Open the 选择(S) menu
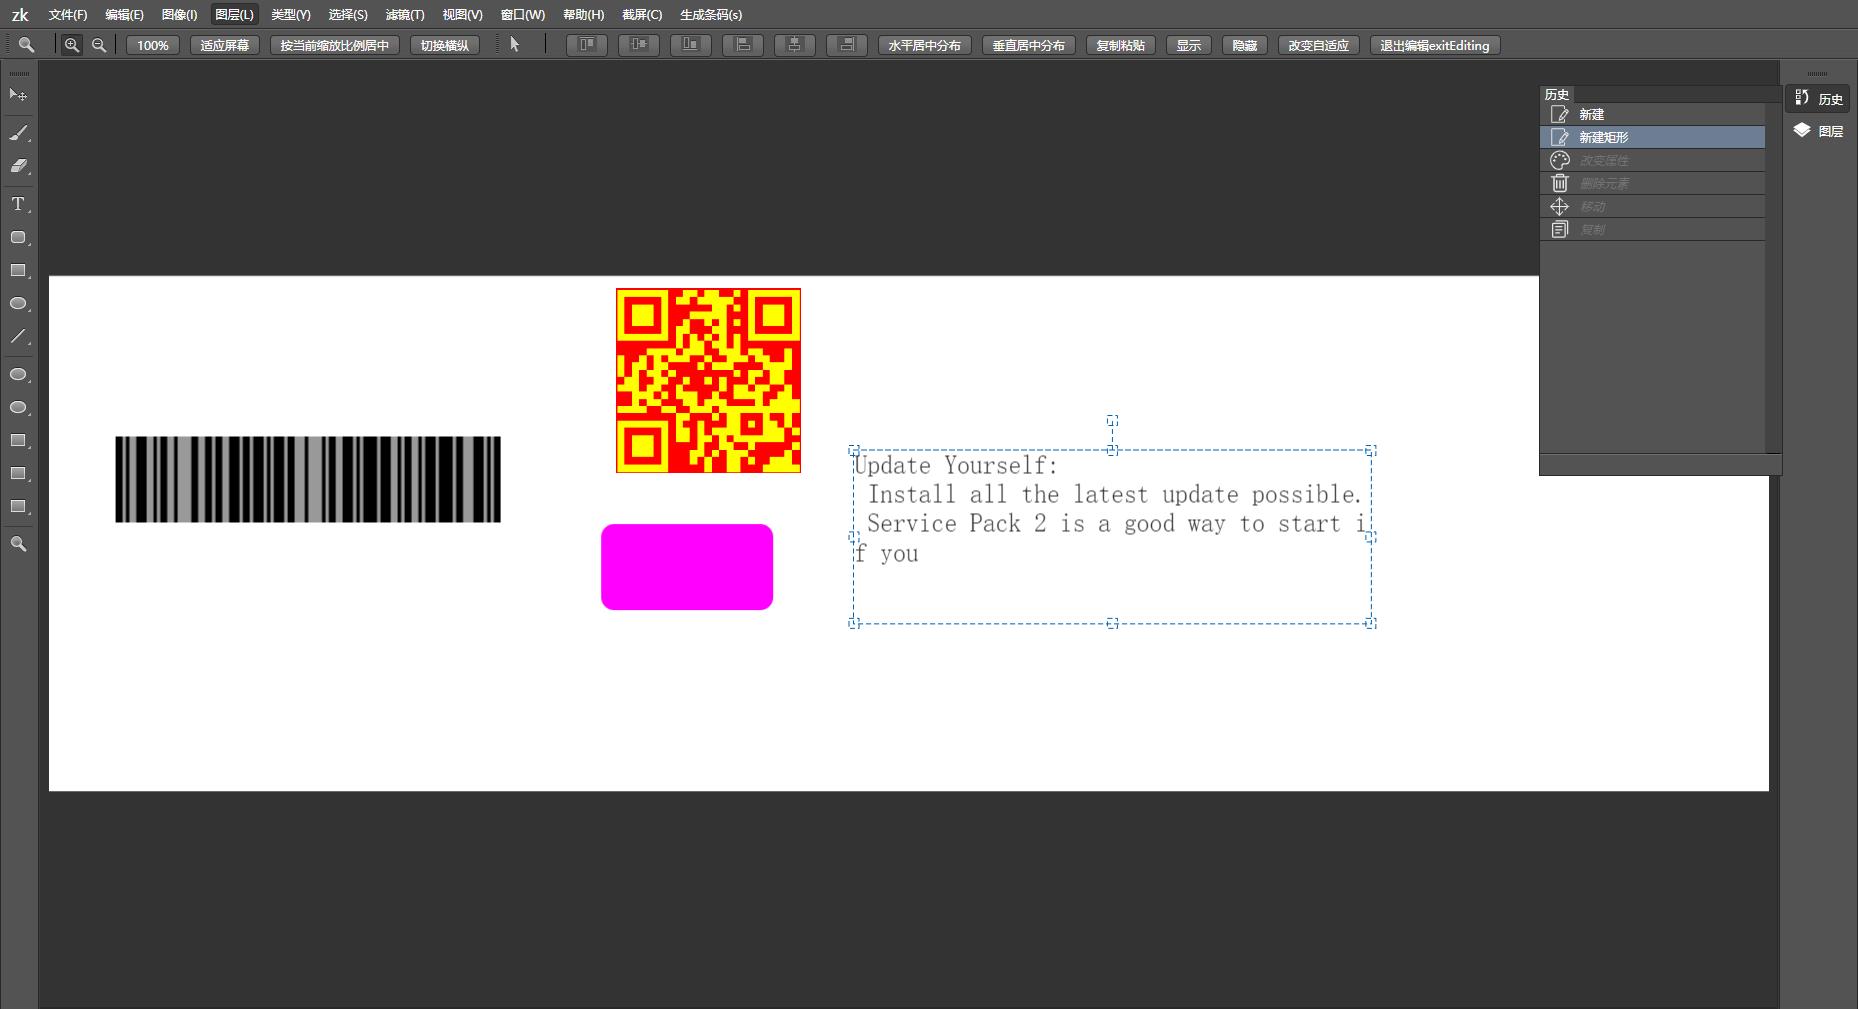Image resolution: width=1858 pixels, height=1009 pixels. 348,15
